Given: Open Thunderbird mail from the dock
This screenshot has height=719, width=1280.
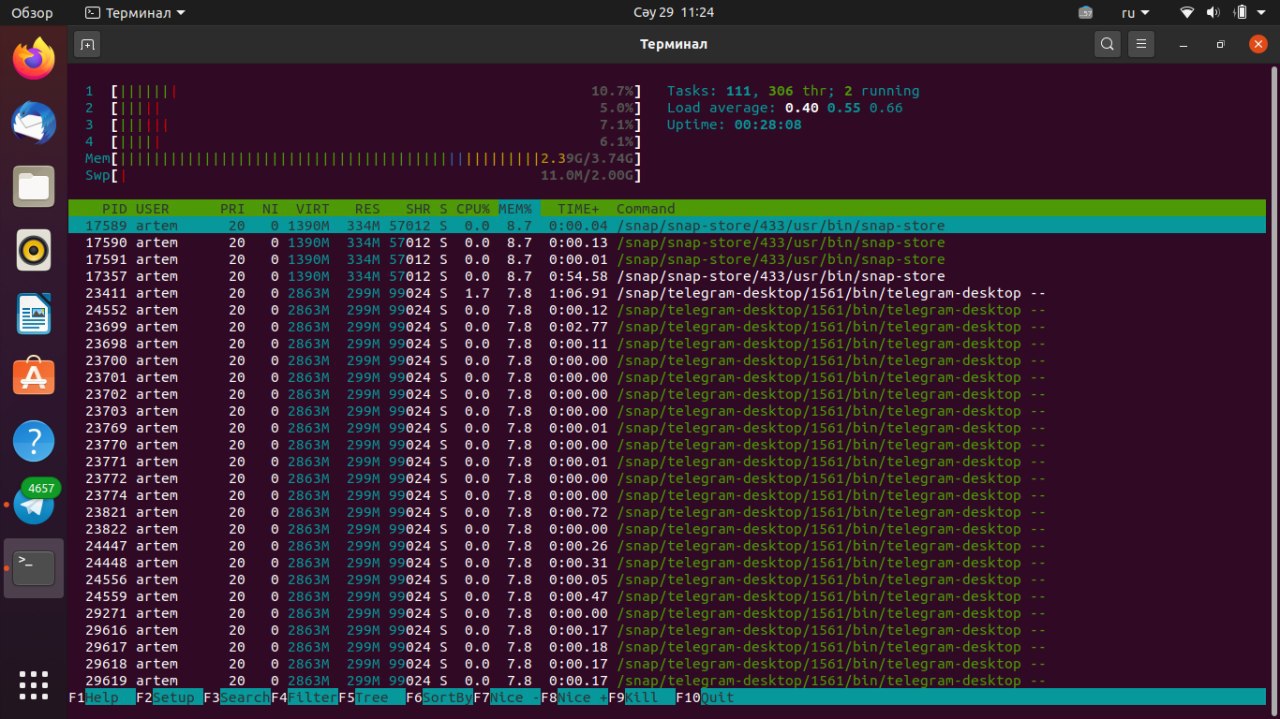Looking at the screenshot, I should tap(34, 123).
